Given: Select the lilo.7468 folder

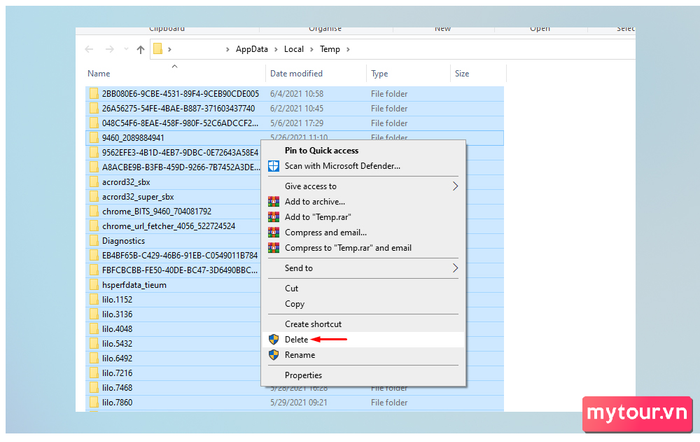Looking at the screenshot, I should [x=117, y=388].
